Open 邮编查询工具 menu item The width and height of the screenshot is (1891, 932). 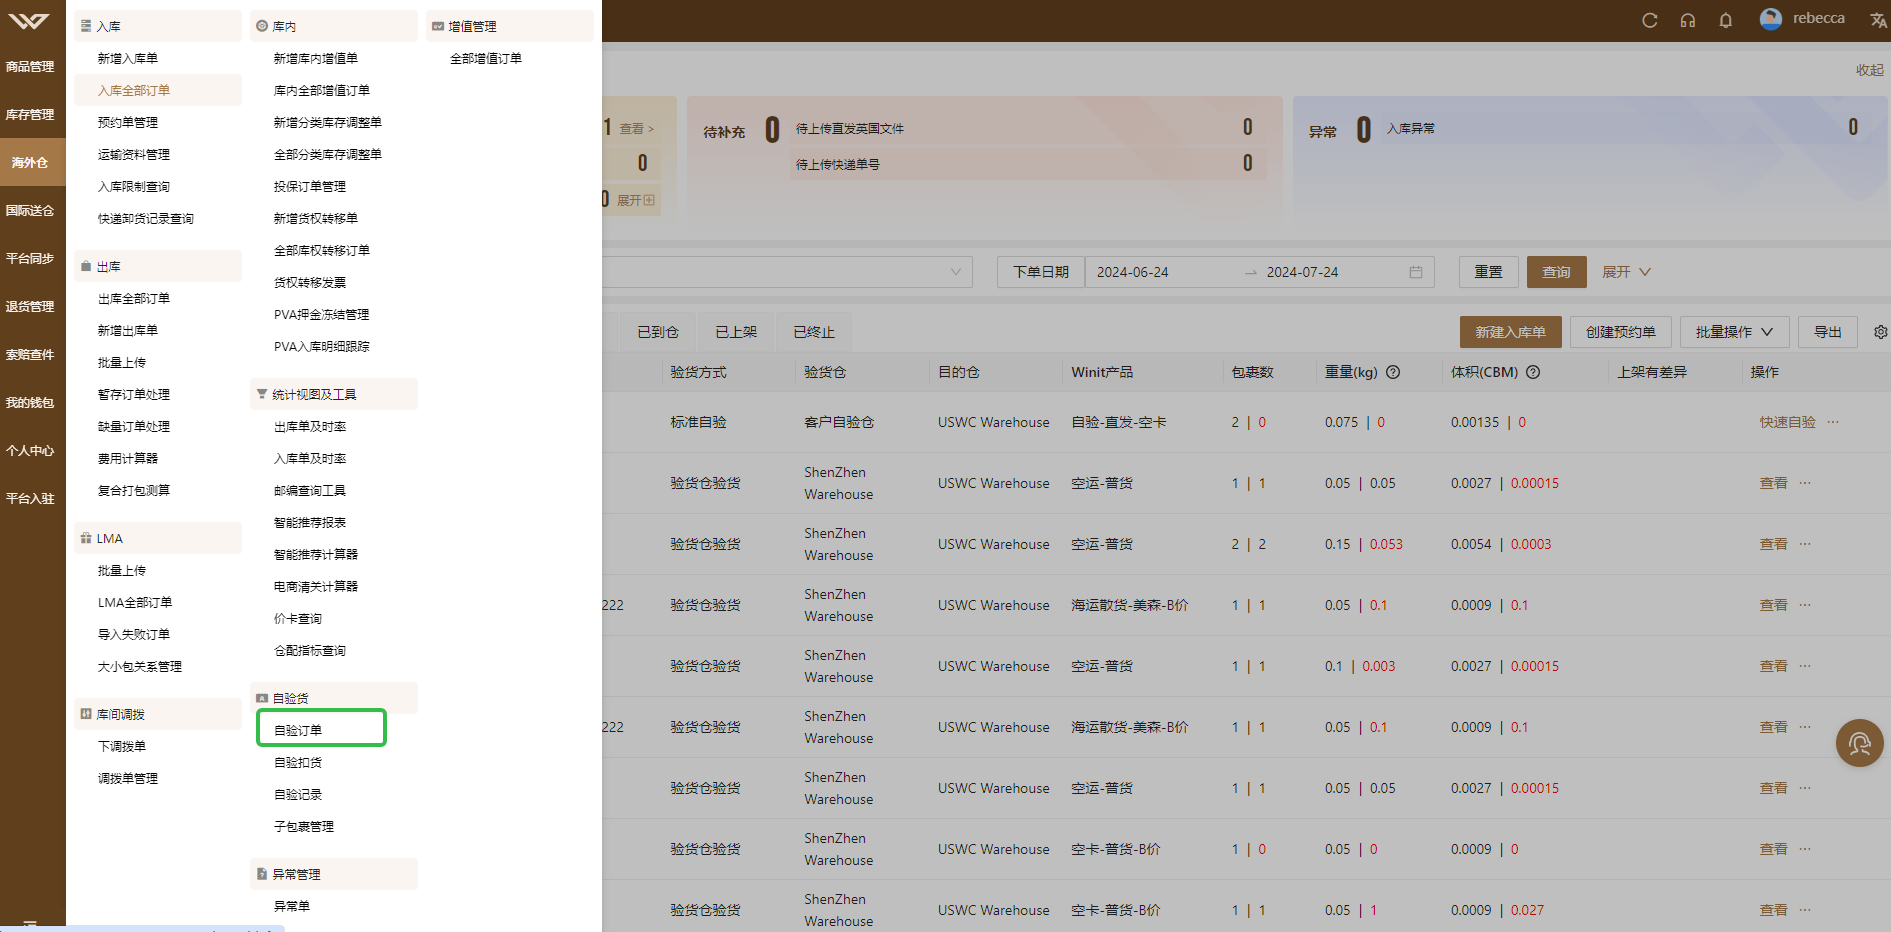310,490
